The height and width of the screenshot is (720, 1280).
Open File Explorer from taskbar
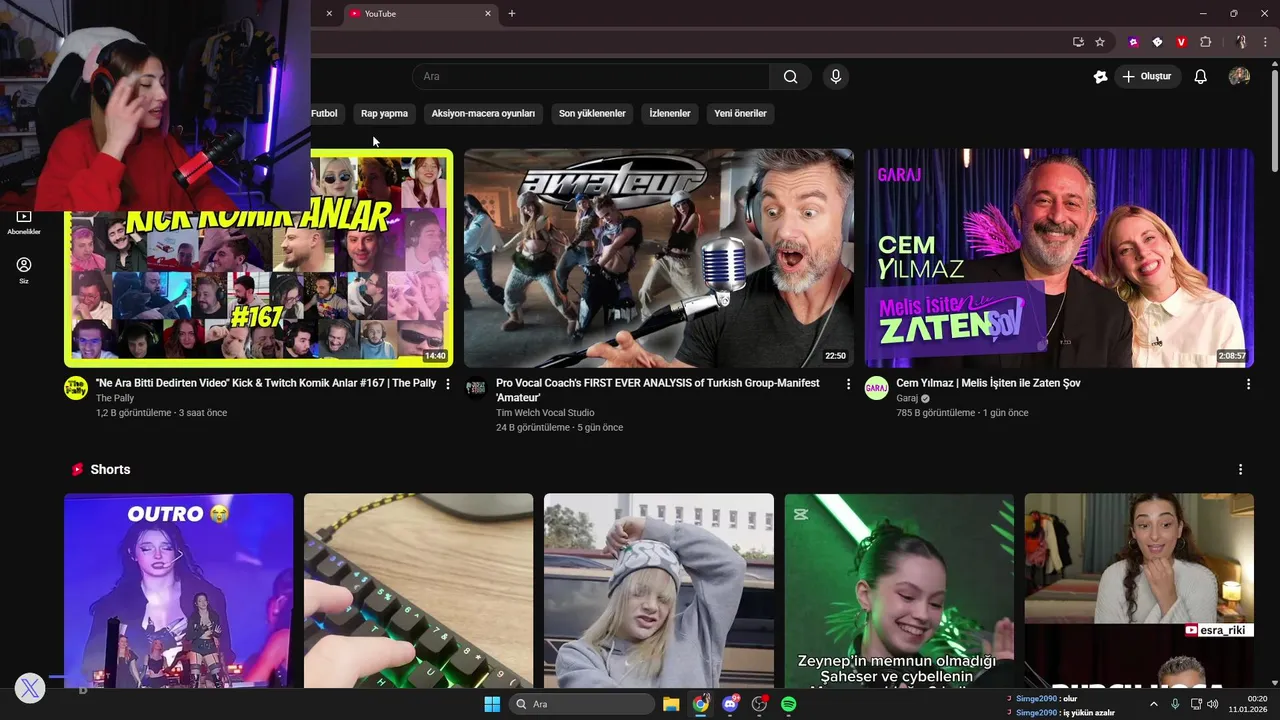pos(671,704)
